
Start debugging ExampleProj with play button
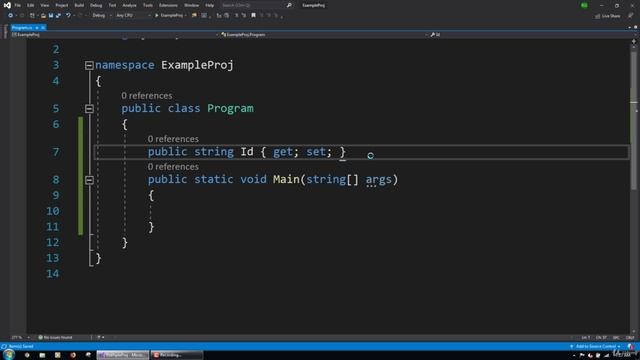pyautogui.click(x=170, y=16)
